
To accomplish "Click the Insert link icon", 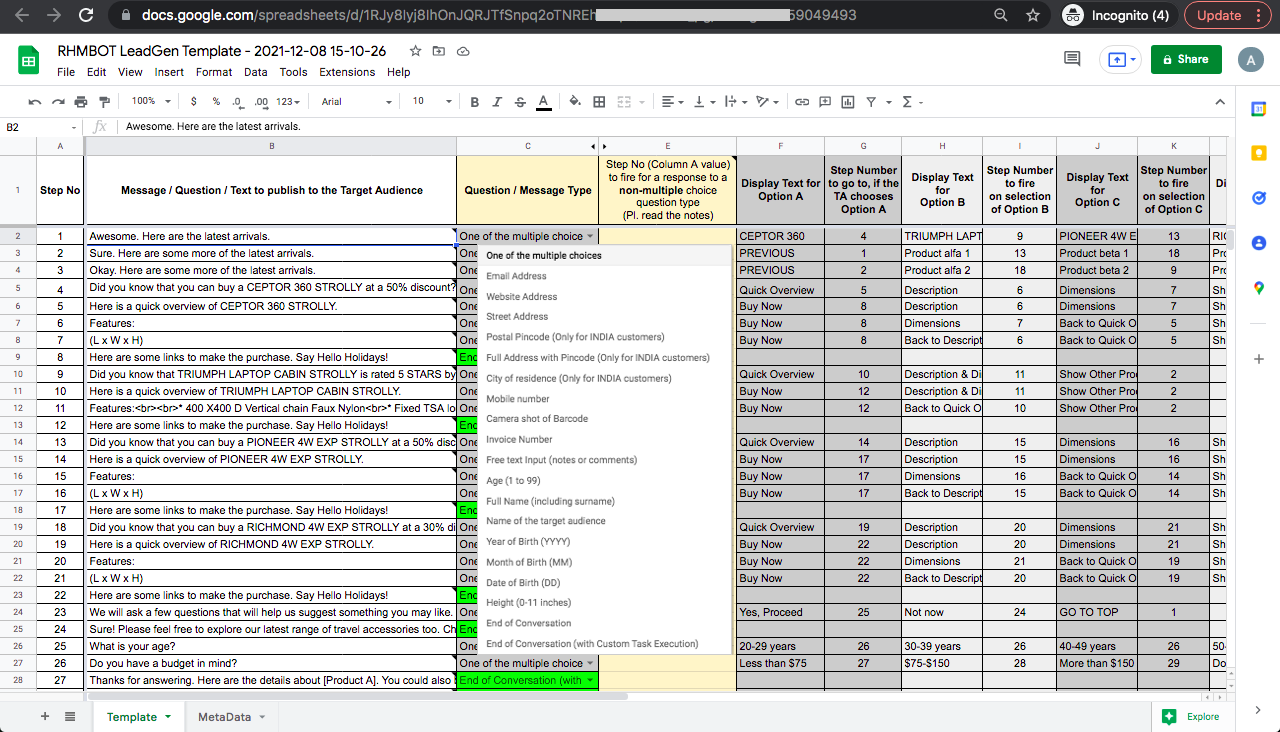I will (802, 101).
